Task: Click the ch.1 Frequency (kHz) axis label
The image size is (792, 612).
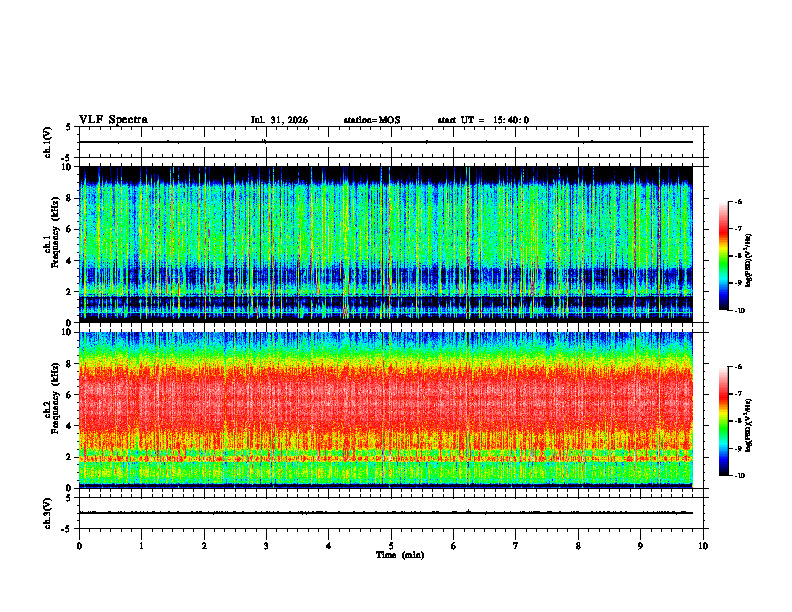Action: [51, 244]
